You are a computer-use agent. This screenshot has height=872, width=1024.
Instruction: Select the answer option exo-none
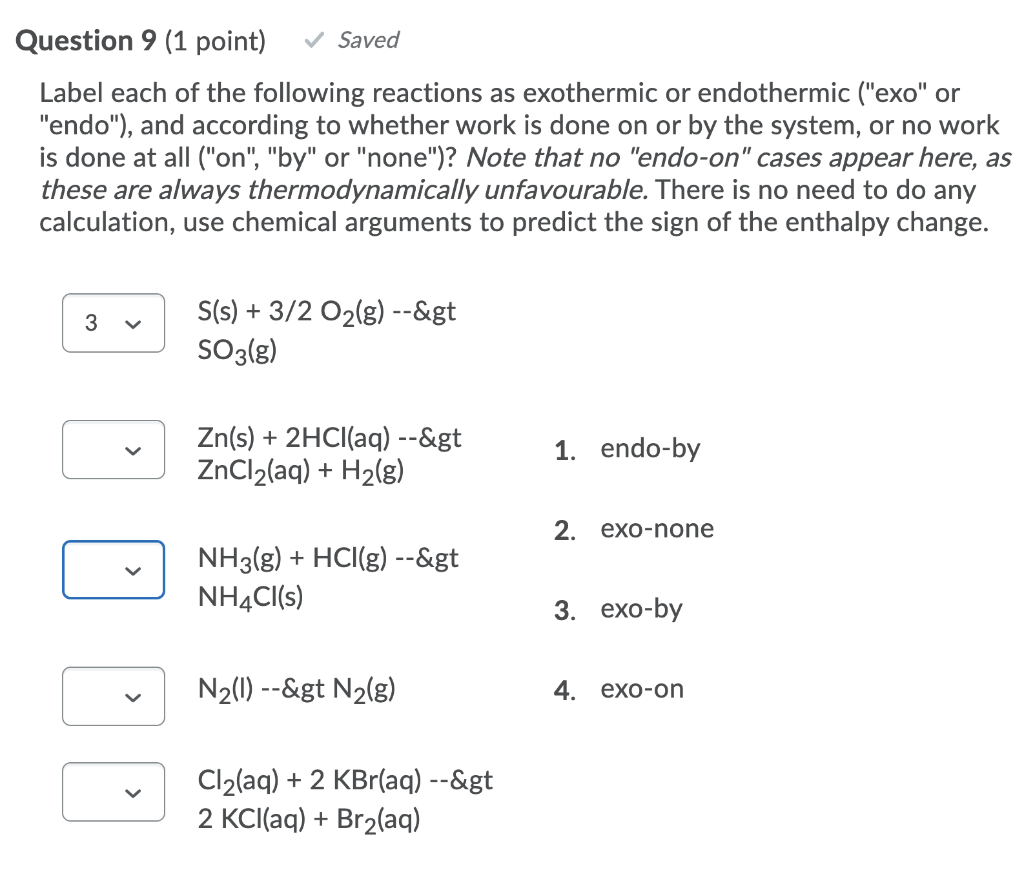tap(657, 528)
